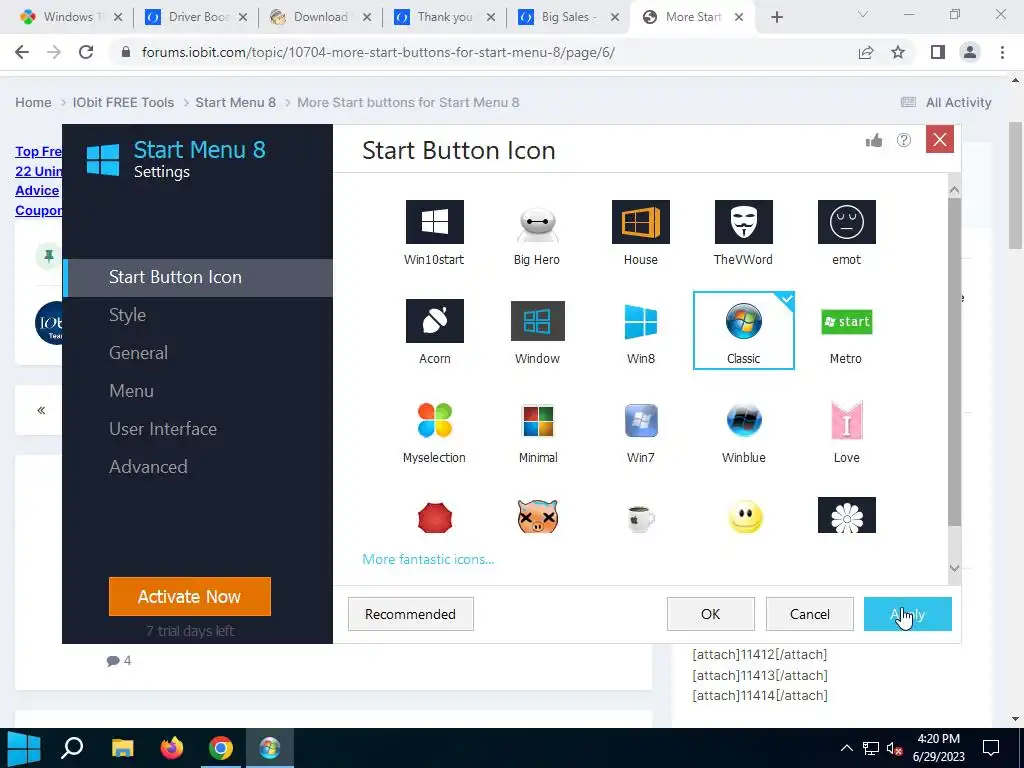Click the Recommended button

point(410,614)
